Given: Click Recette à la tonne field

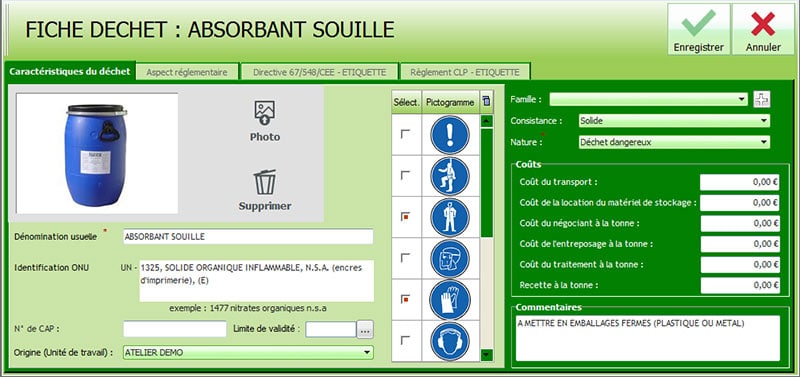Looking at the screenshot, I should (740, 285).
